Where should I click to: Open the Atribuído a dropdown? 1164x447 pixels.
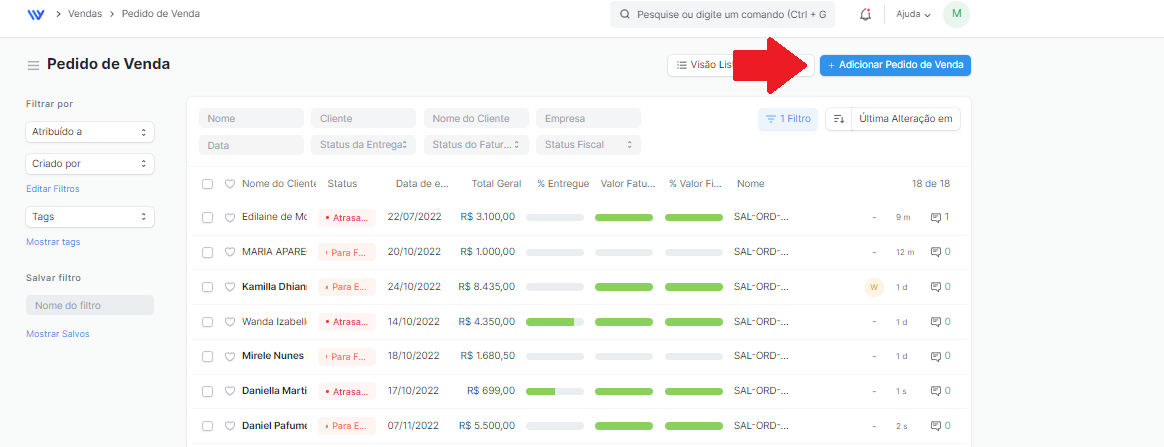click(90, 131)
